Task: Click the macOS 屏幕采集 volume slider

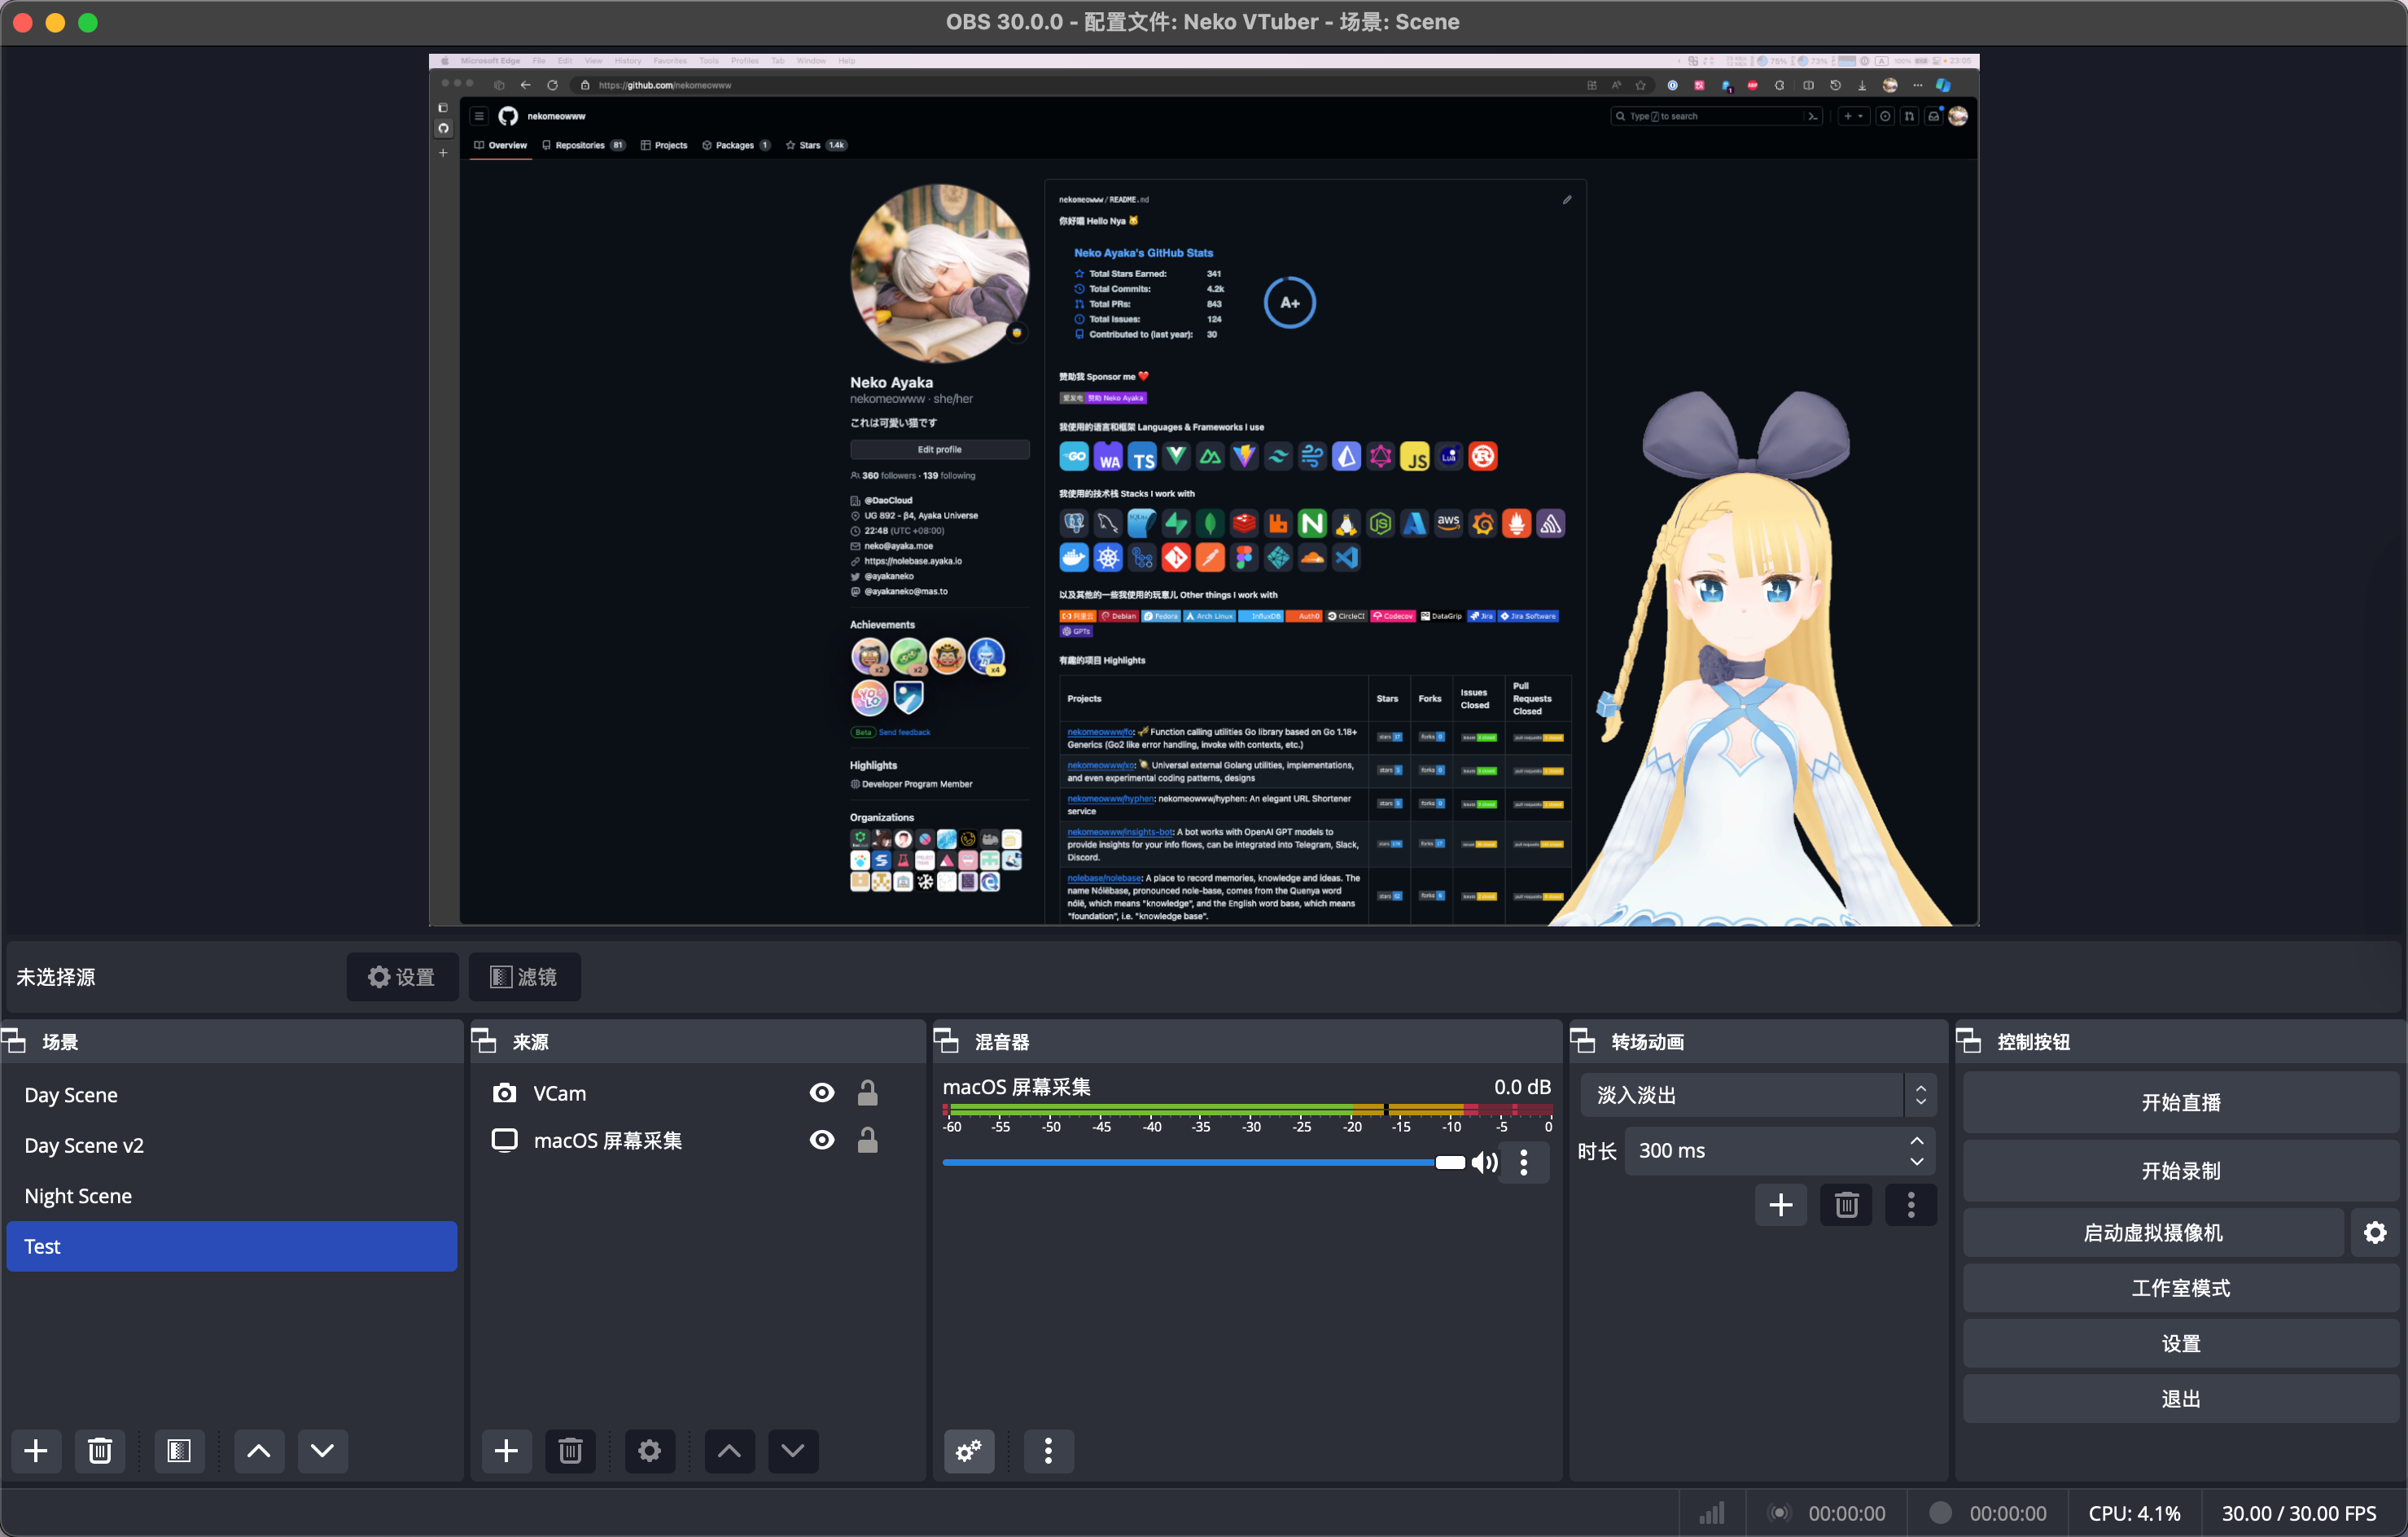Action: pyautogui.click(x=1190, y=1162)
